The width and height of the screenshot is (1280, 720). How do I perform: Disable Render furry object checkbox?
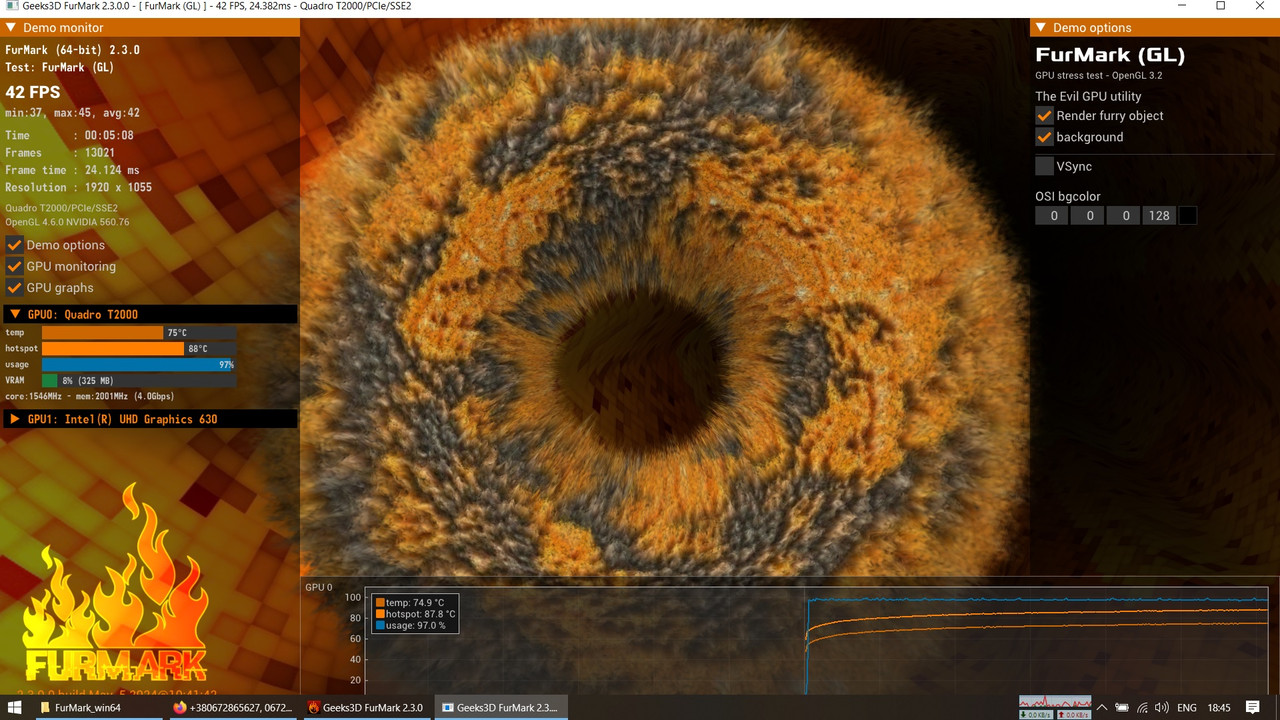[x=1044, y=115]
